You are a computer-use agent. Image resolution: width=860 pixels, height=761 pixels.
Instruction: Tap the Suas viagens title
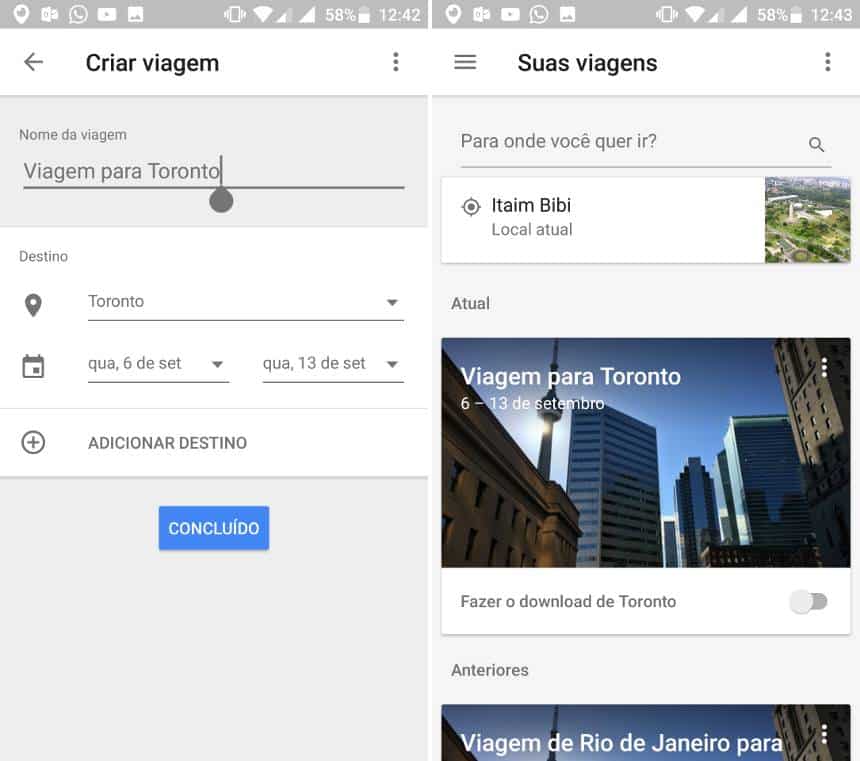[x=587, y=63]
